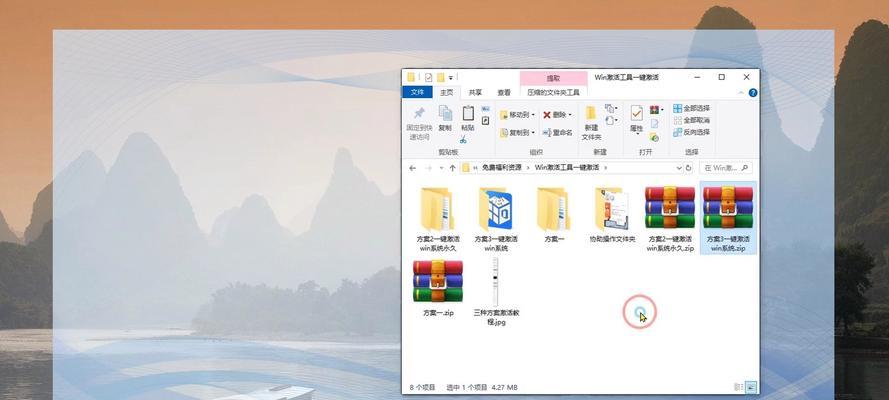
Task: Click the Paste shortcut icon under Copy path
Action: click(485, 121)
